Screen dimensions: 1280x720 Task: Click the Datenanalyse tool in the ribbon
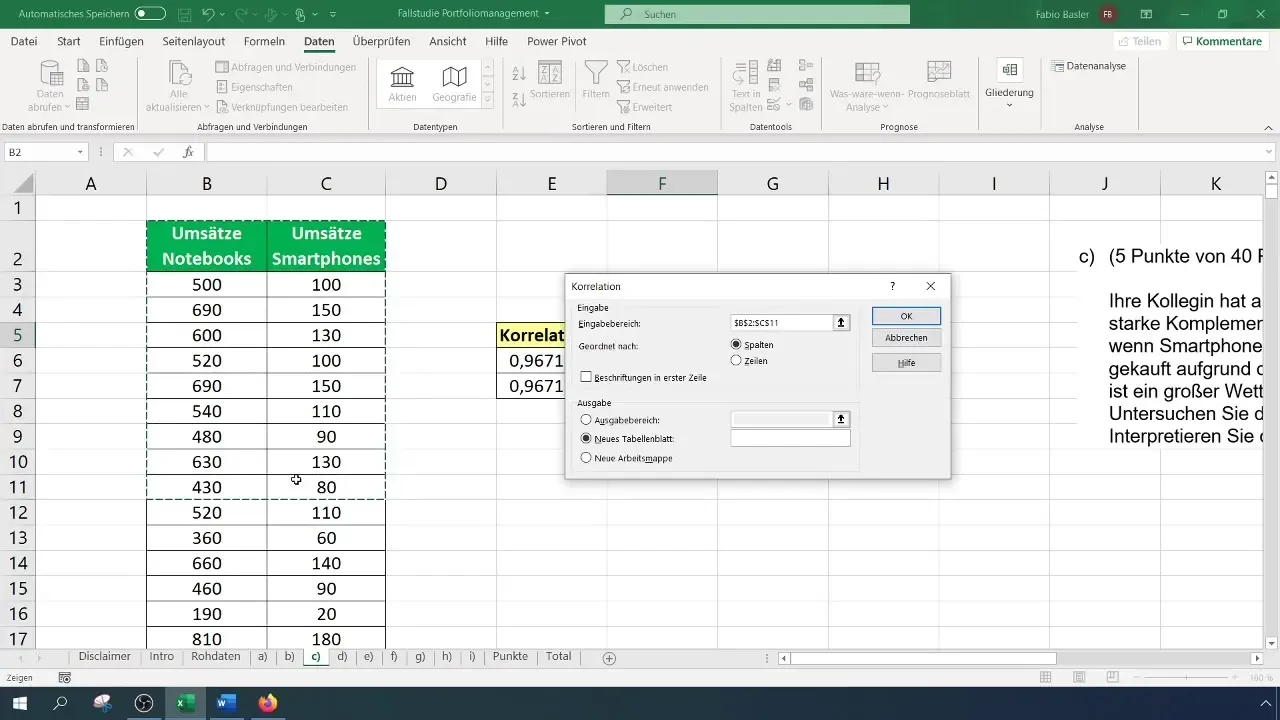(x=1089, y=66)
